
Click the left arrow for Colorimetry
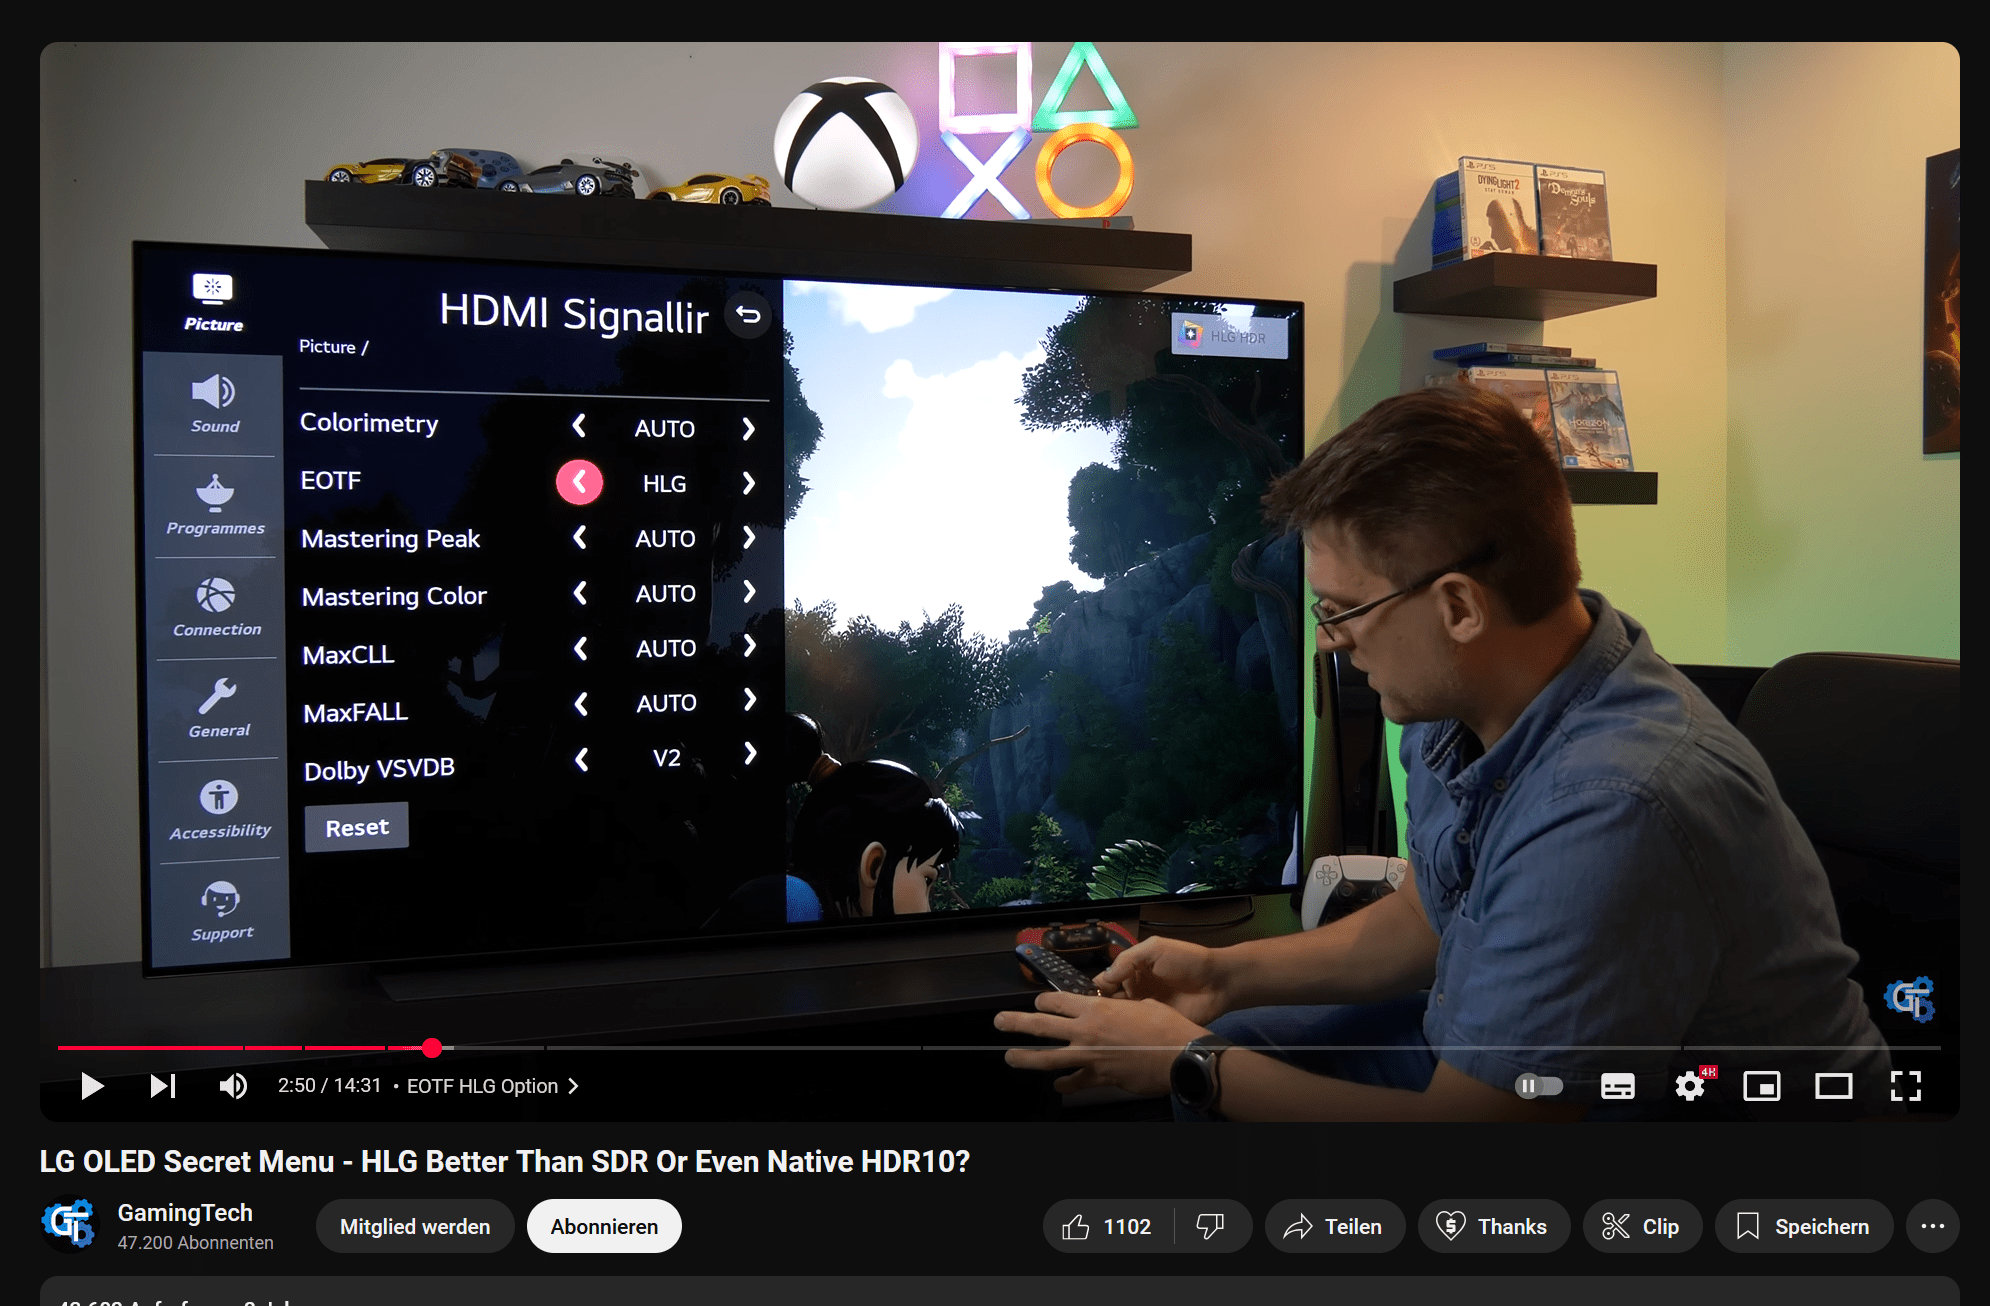pyautogui.click(x=579, y=426)
